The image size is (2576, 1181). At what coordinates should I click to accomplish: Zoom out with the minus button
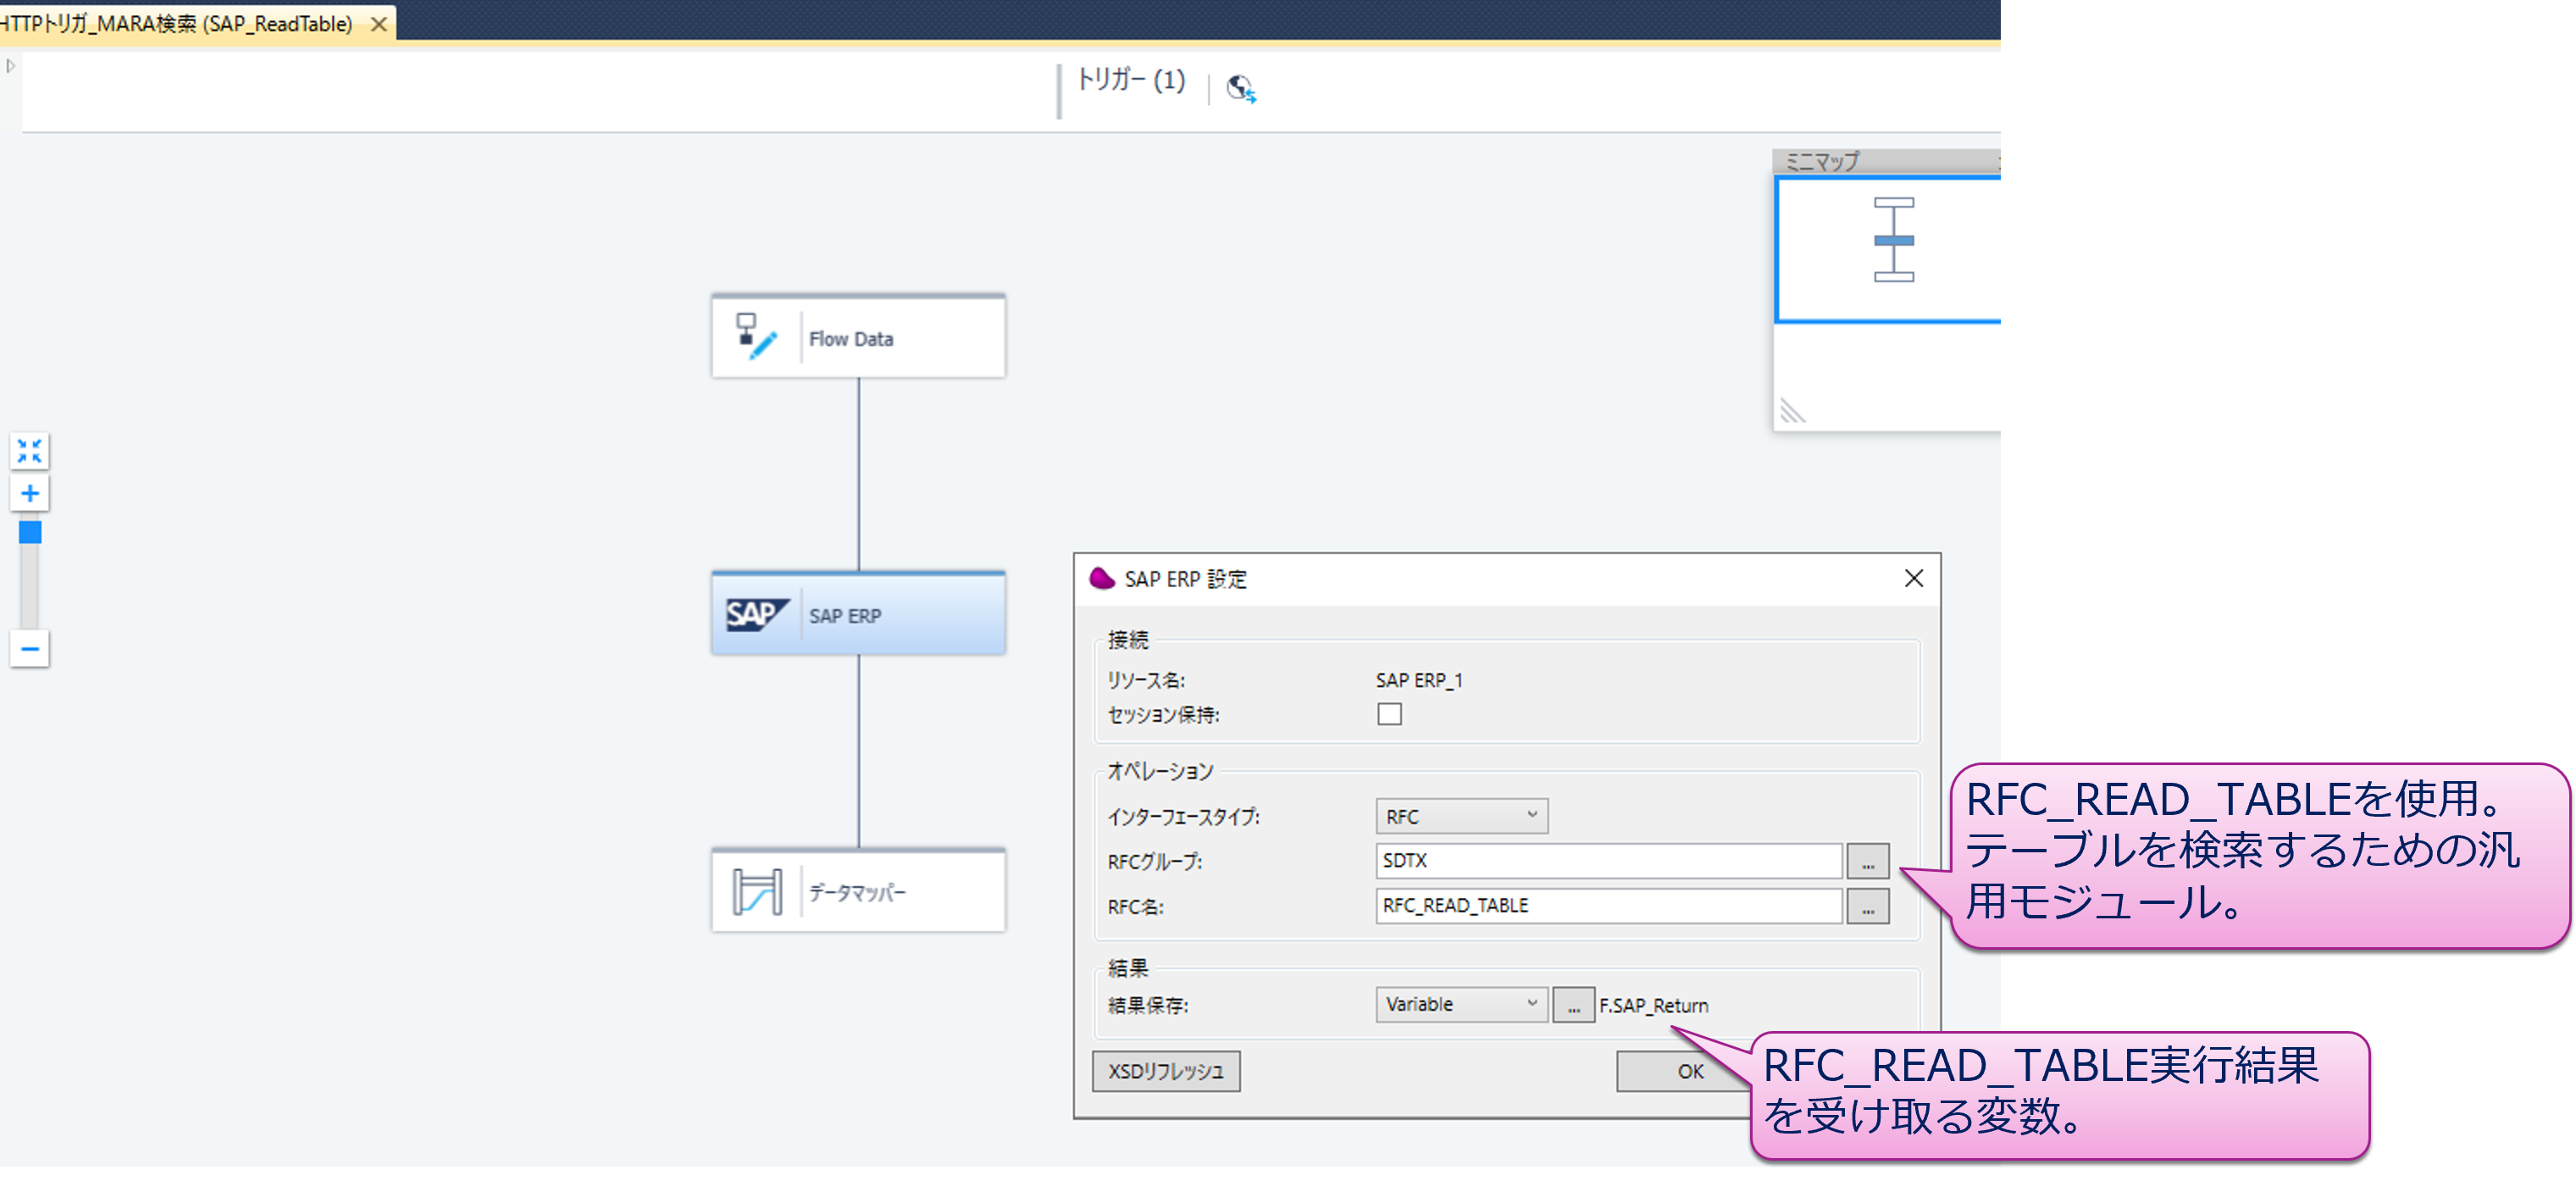(x=30, y=649)
